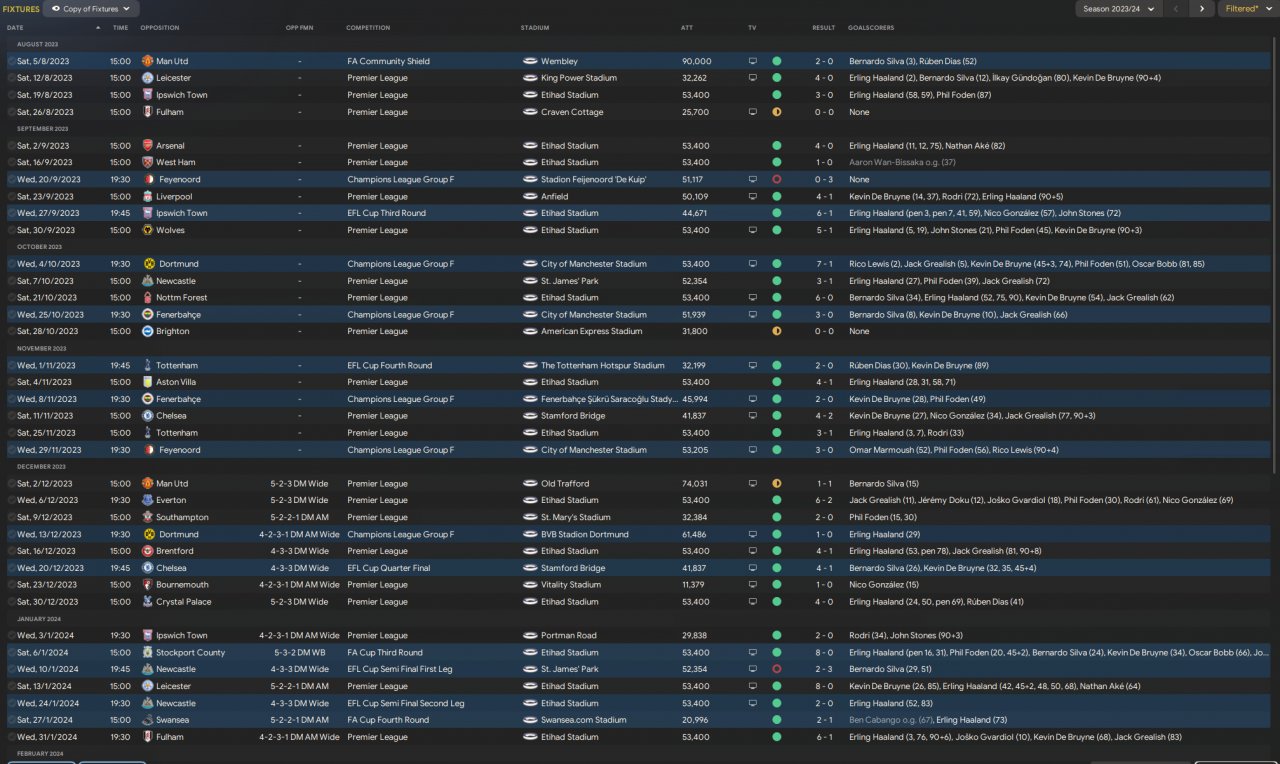The image size is (1280, 764).
Task: Click the stadium icon beside Portman Road
Action: (530, 635)
